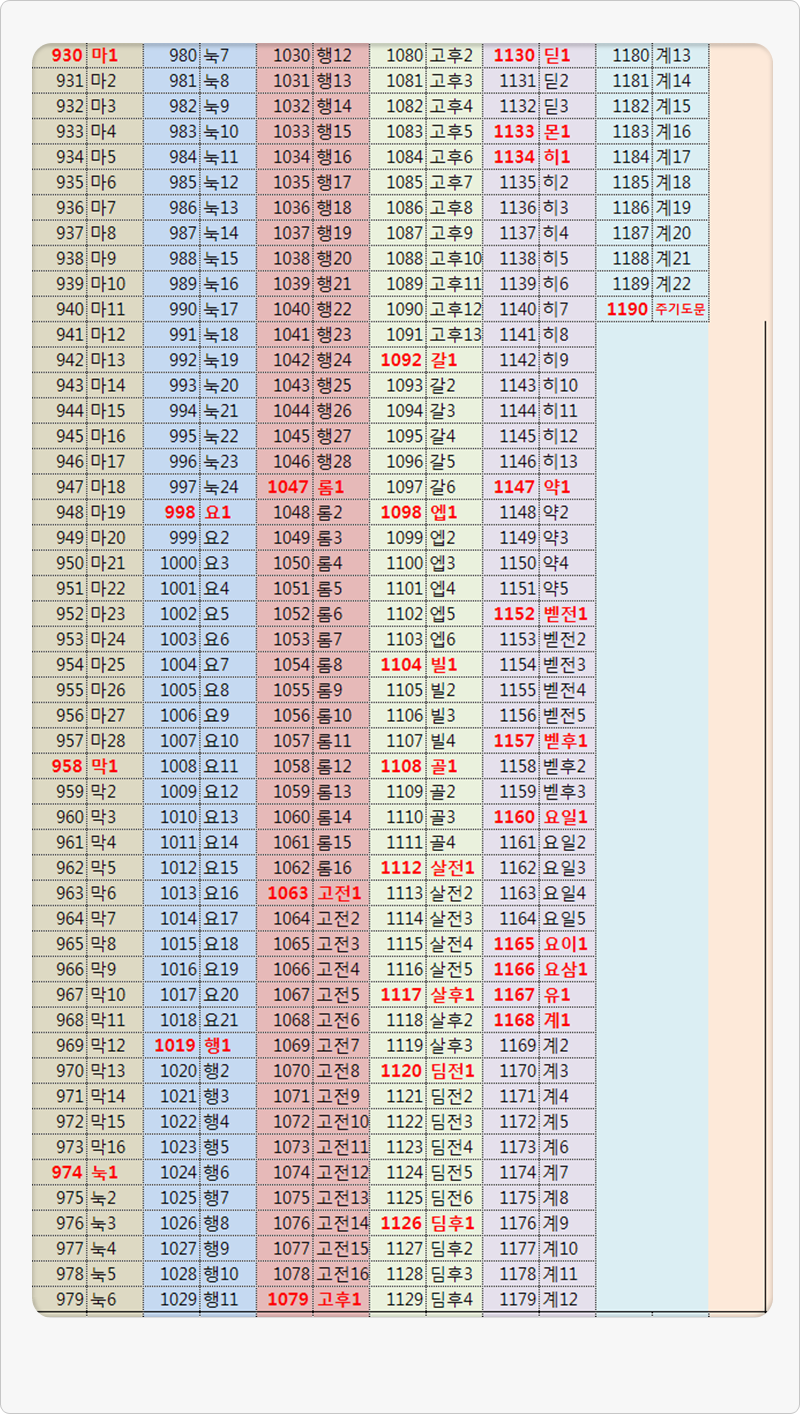
Task: Click the red number 1190
Action: click(625, 309)
